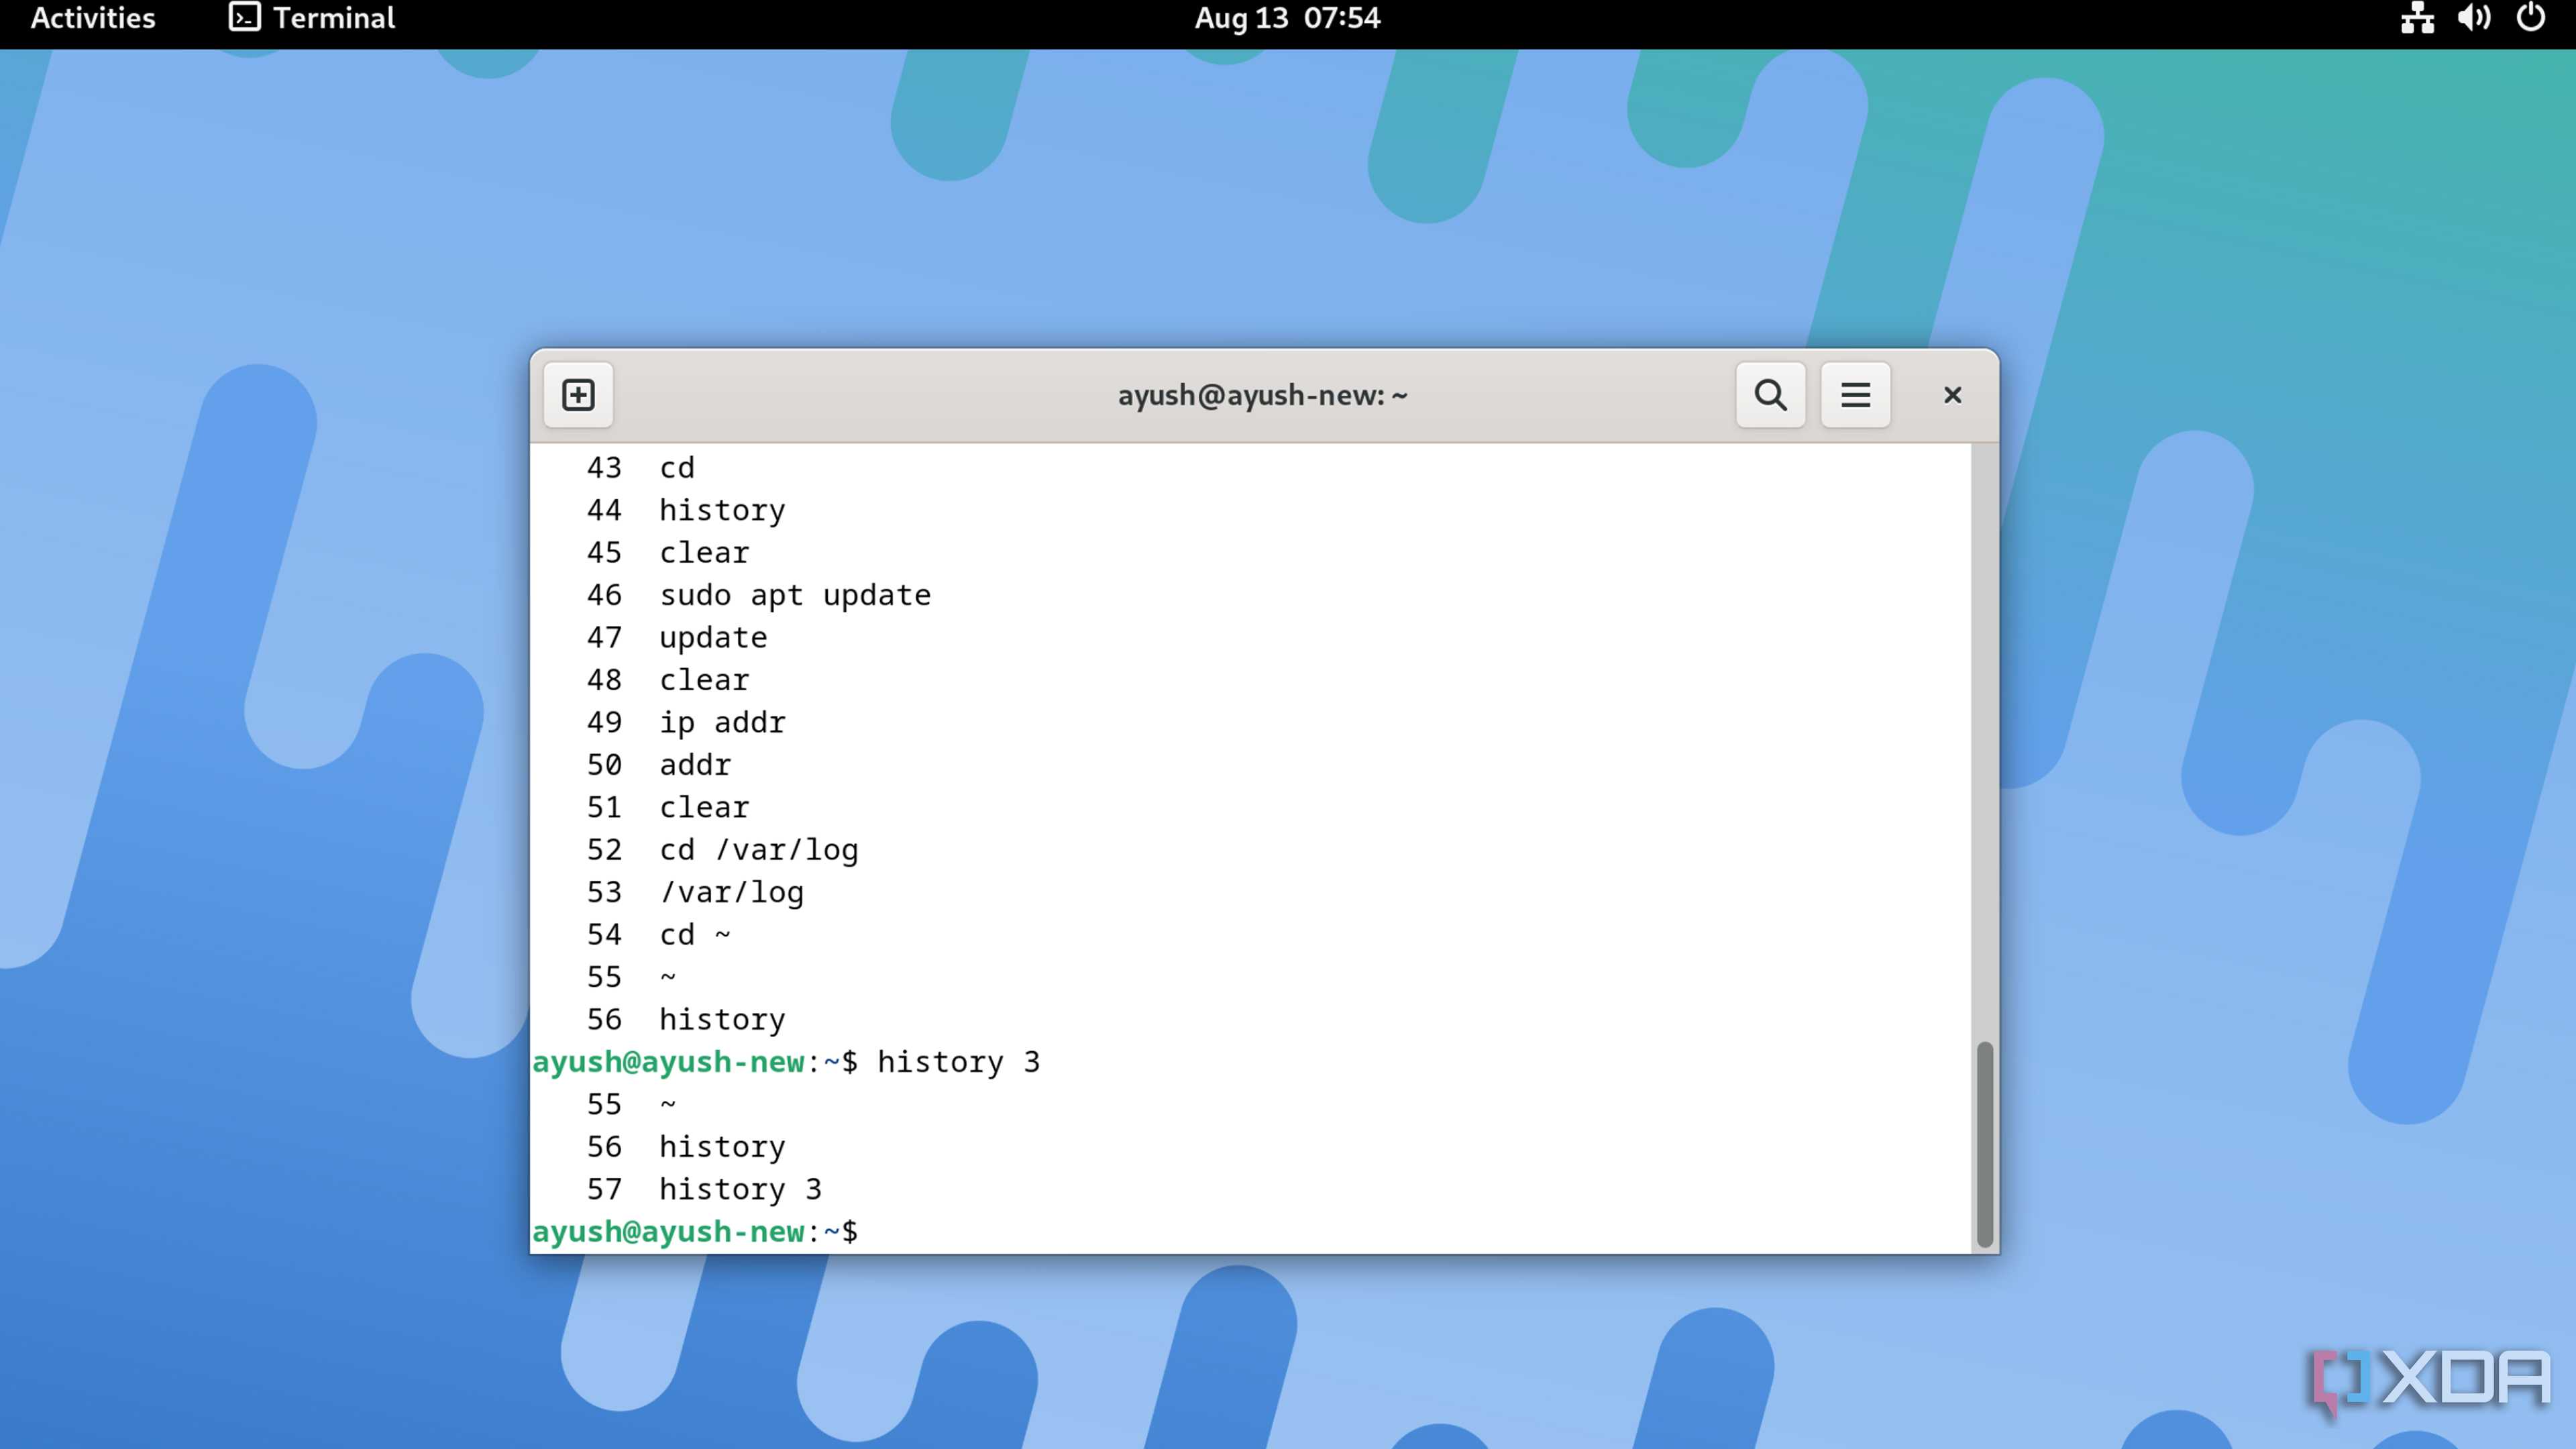Click history line 46 'sudo apt update'
The width and height of the screenshot is (2576, 1449).
(x=795, y=595)
